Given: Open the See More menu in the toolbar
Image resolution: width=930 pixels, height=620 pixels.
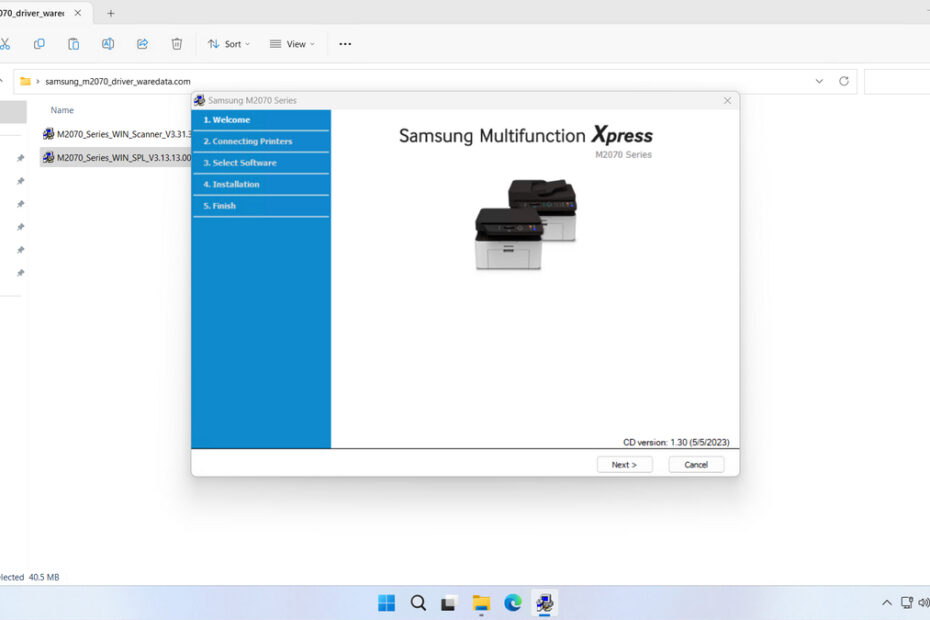Looking at the screenshot, I should (x=345, y=44).
